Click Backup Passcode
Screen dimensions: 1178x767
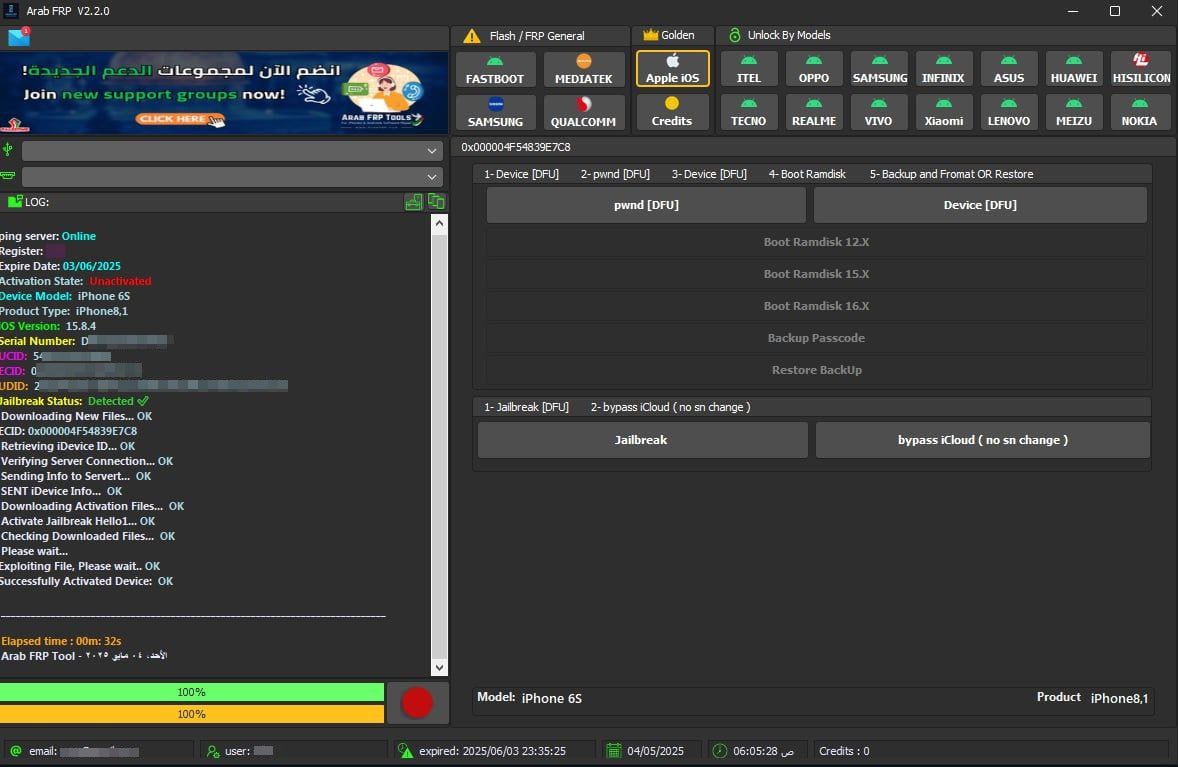817,338
